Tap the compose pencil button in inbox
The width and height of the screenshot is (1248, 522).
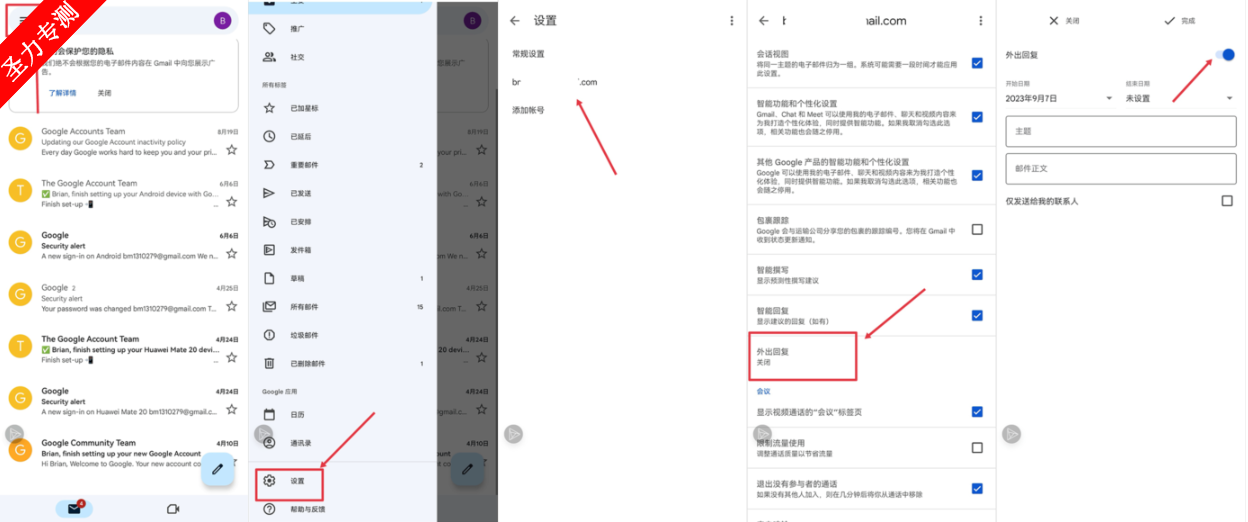(217, 468)
